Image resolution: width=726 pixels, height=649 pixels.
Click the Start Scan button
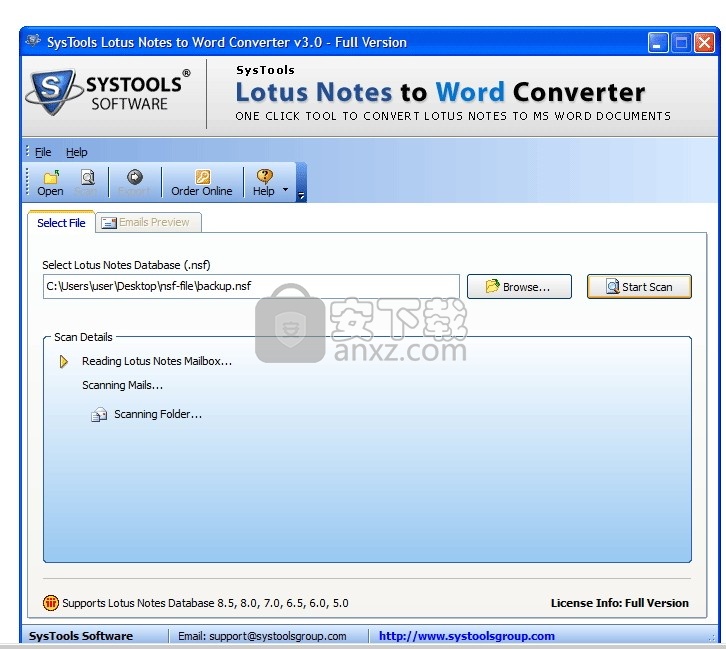click(639, 287)
